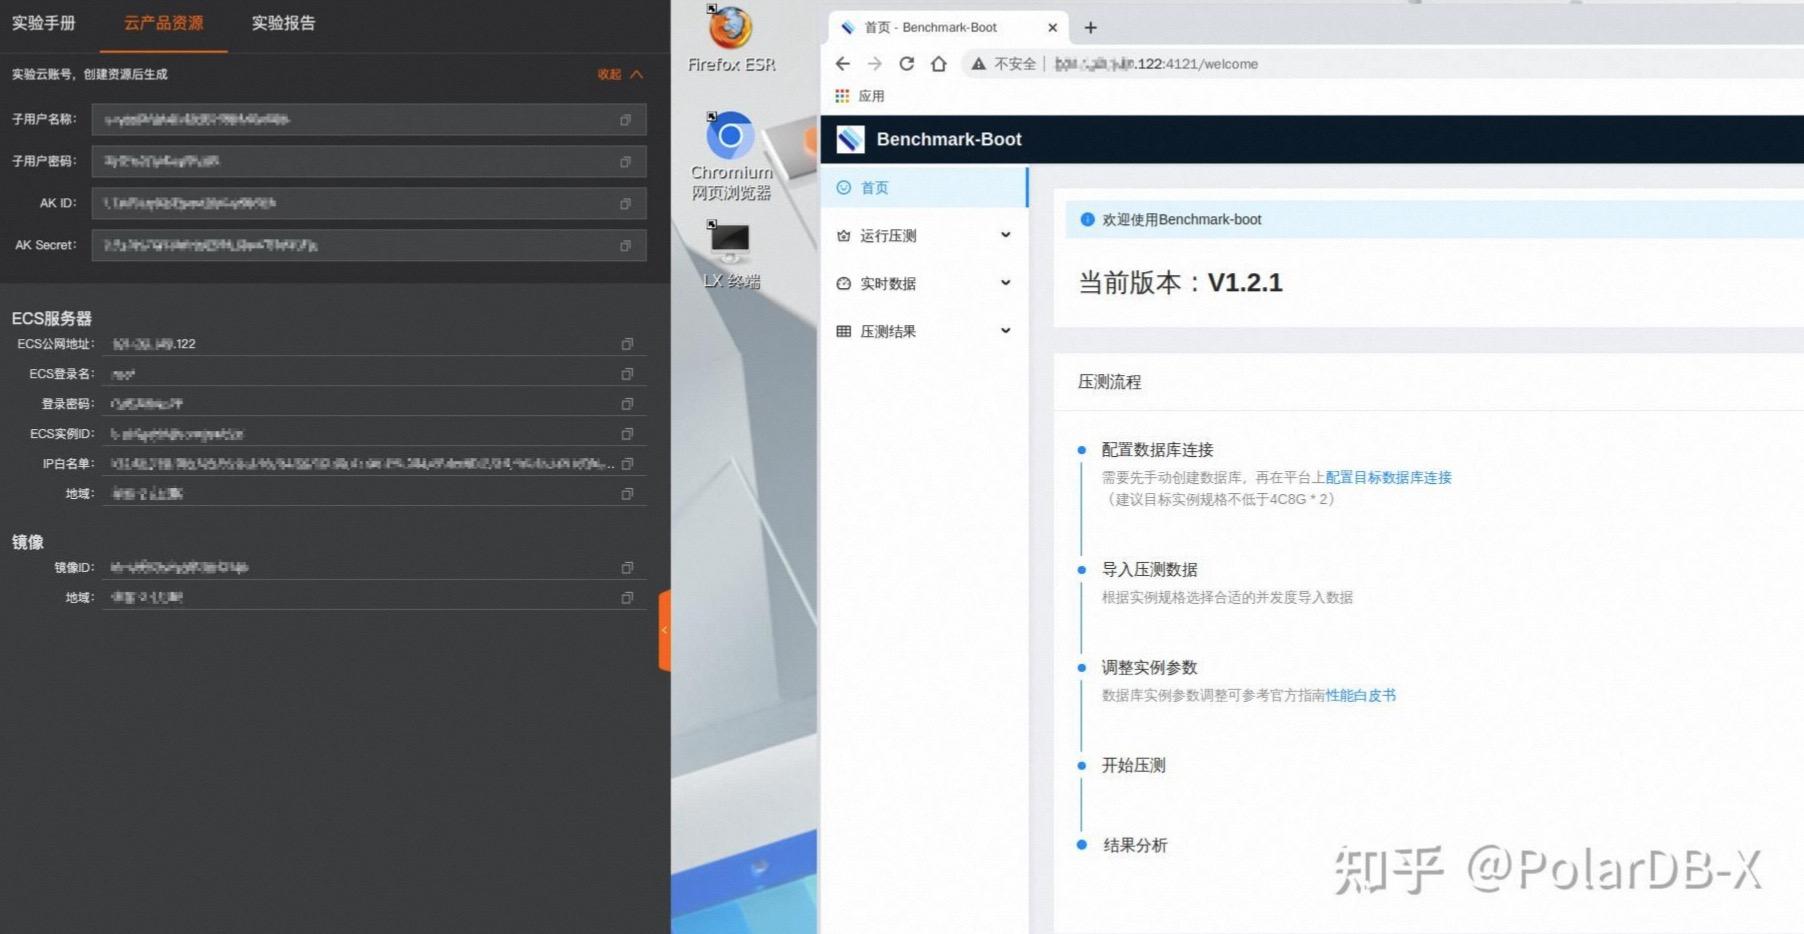The height and width of the screenshot is (934, 1804).
Task: Copy ECS公网地址 via its copy icon
Action: point(627,344)
